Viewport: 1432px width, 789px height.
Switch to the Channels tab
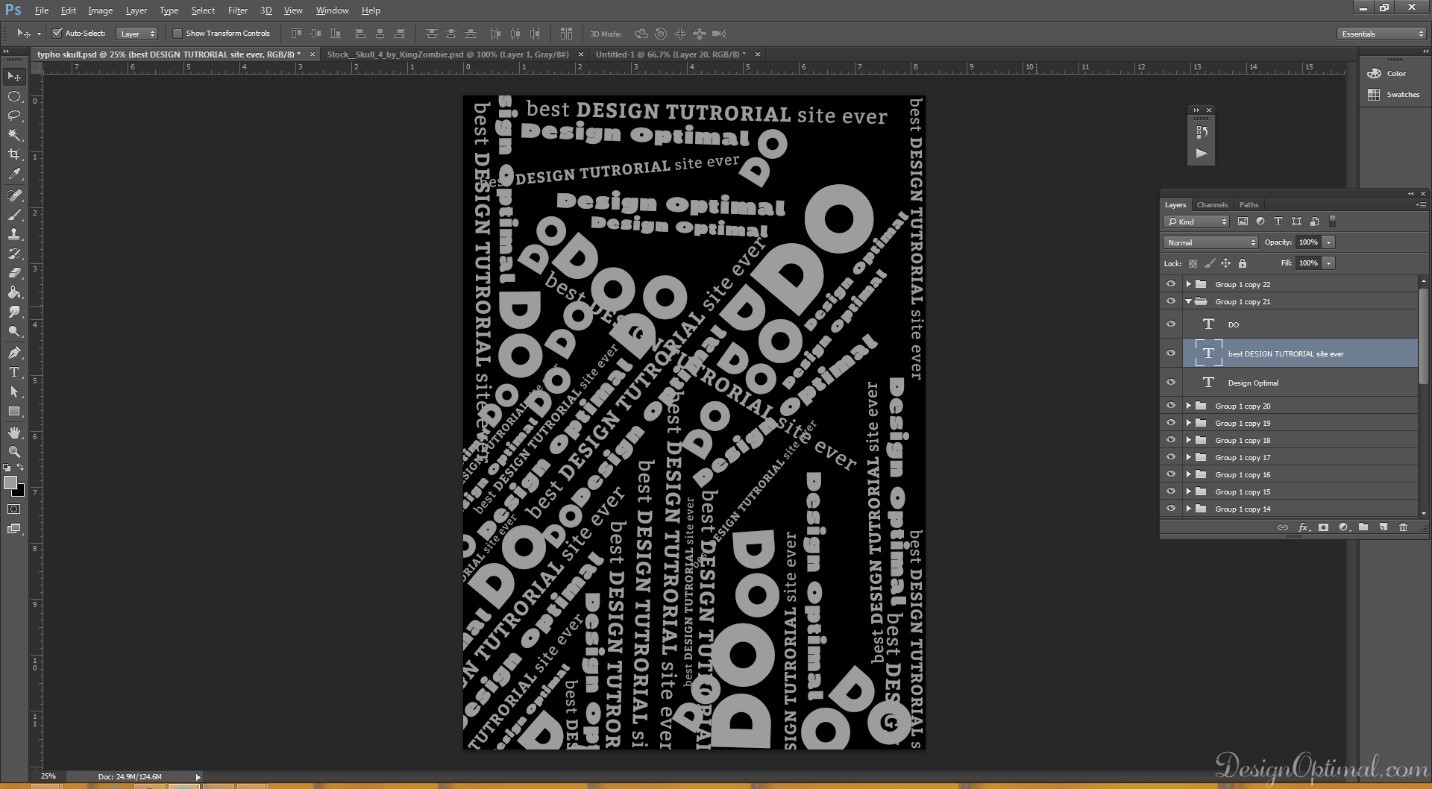tap(1212, 204)
